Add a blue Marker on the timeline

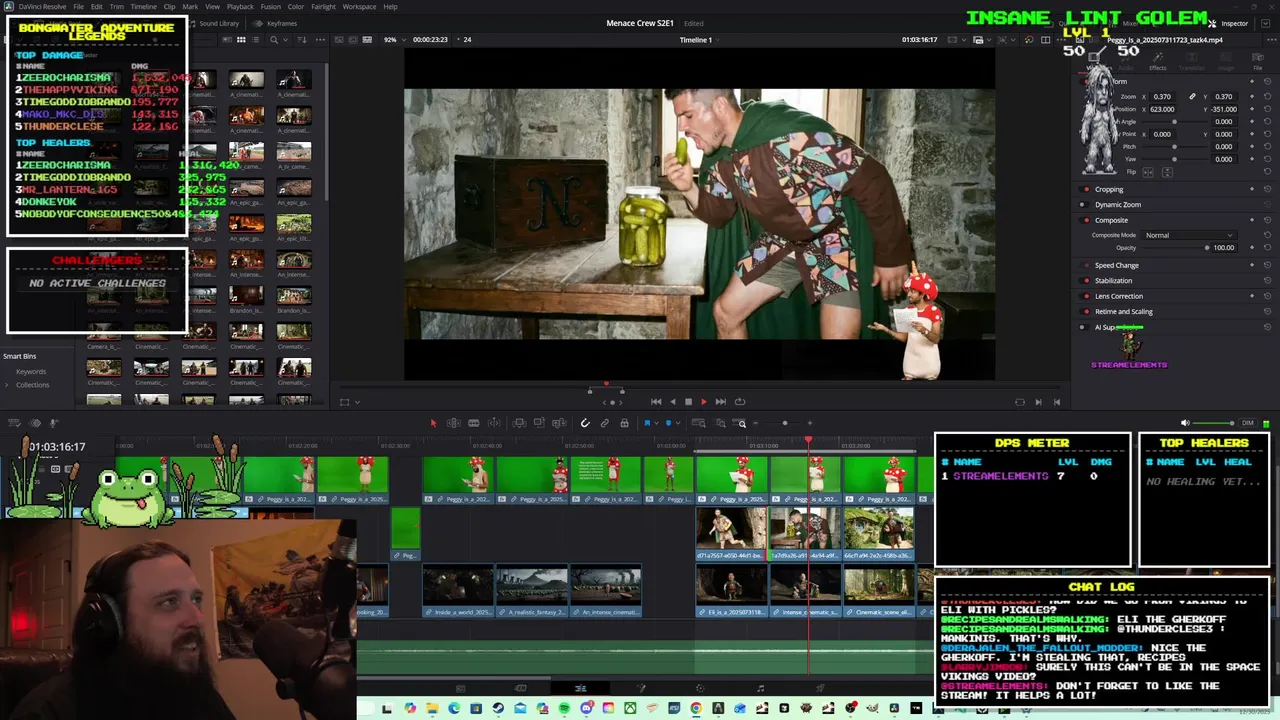pos(669,423)
